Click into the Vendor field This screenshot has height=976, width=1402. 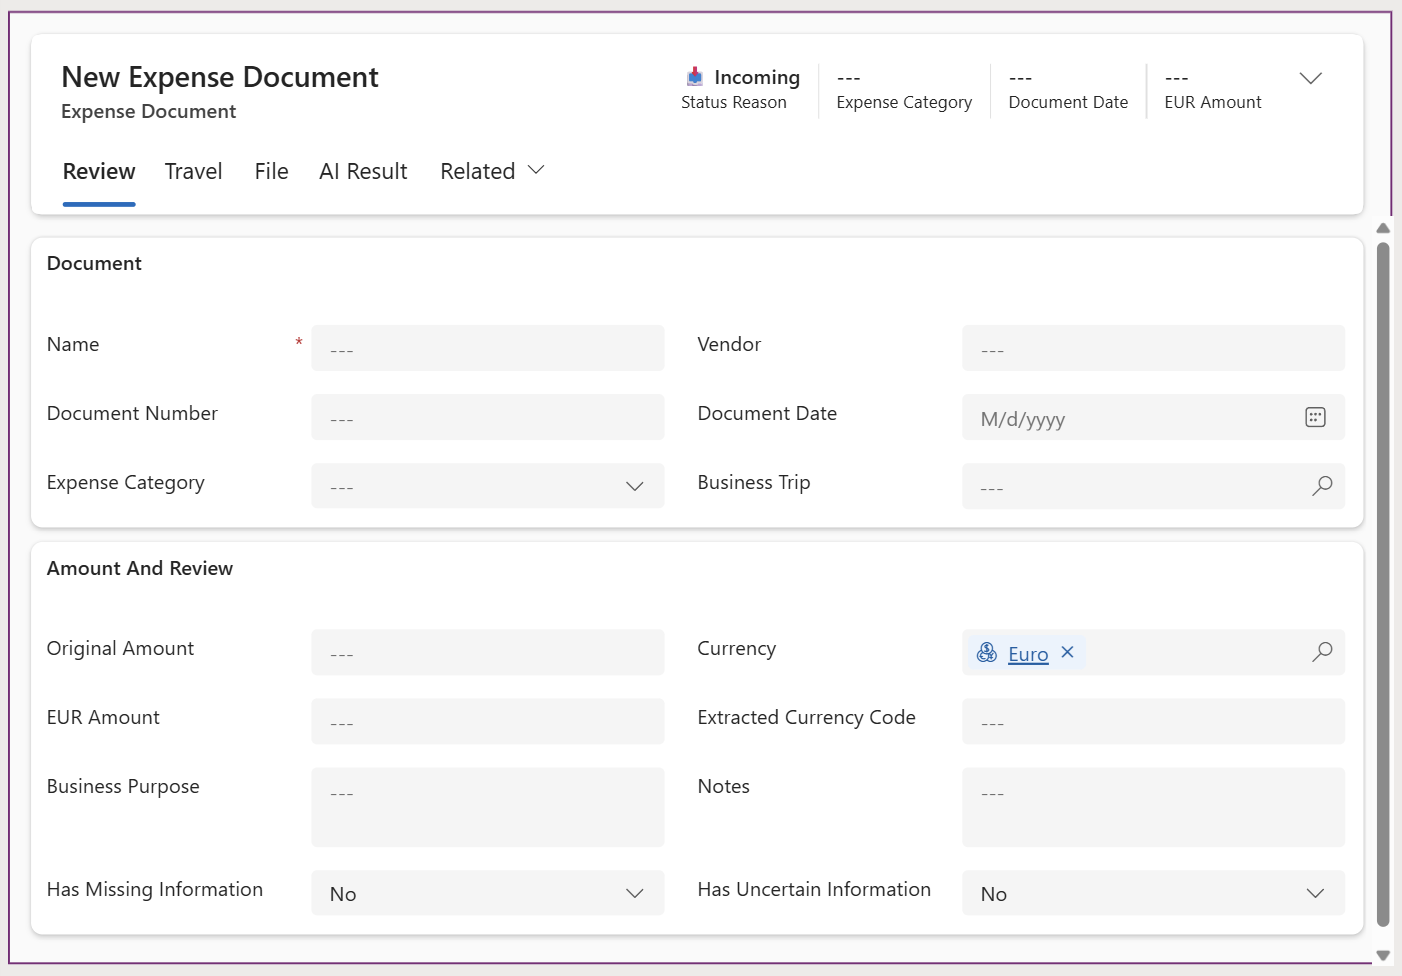pyautogui.click(x=1153, y=348)
